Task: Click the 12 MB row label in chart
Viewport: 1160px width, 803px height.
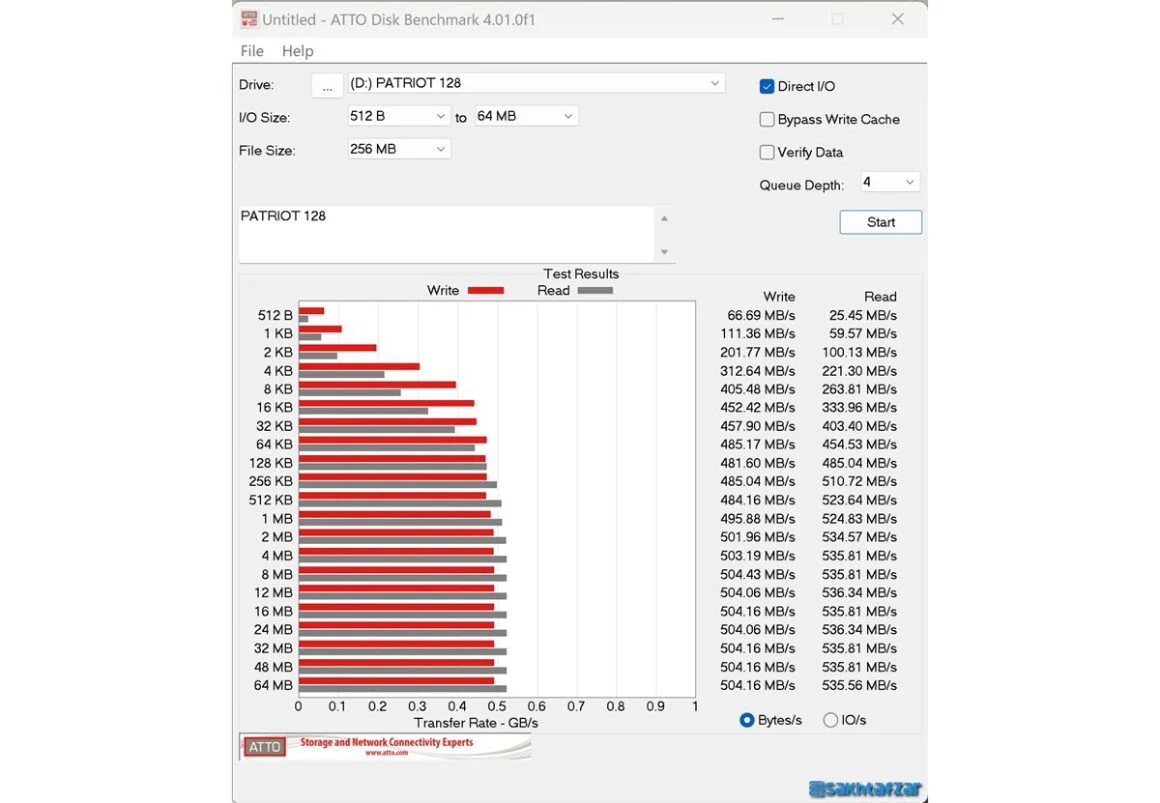Action: coord(273,593)
